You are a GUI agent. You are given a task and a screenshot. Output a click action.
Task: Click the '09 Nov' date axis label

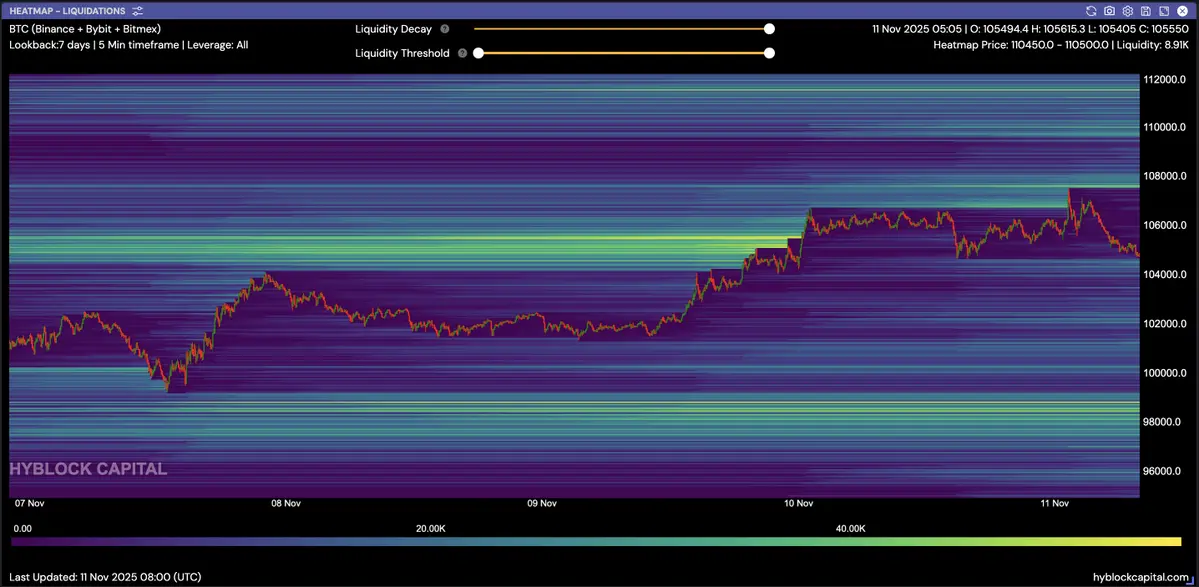(541, 503)
